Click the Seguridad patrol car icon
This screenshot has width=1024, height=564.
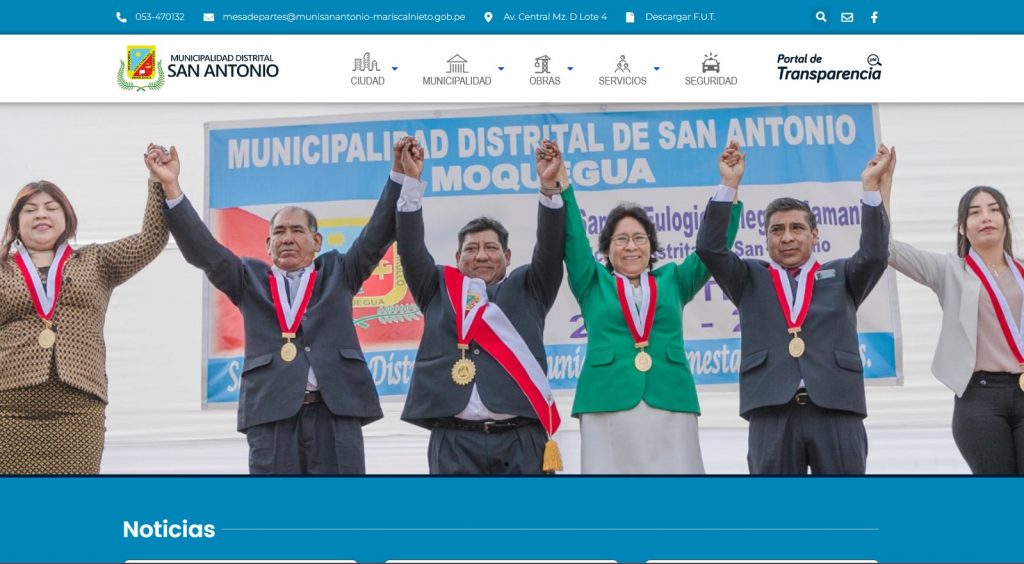point(711,63)
